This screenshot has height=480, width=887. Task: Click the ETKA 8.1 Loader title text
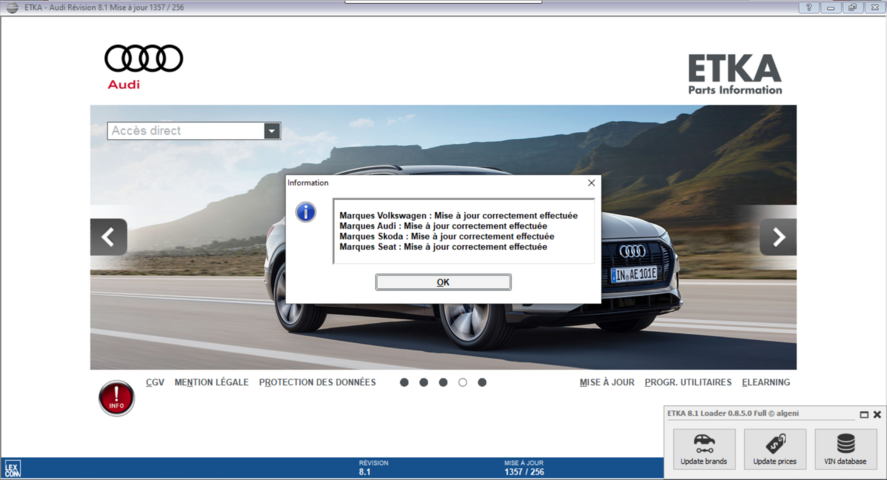pyautogui.click(x=733, y=413)
